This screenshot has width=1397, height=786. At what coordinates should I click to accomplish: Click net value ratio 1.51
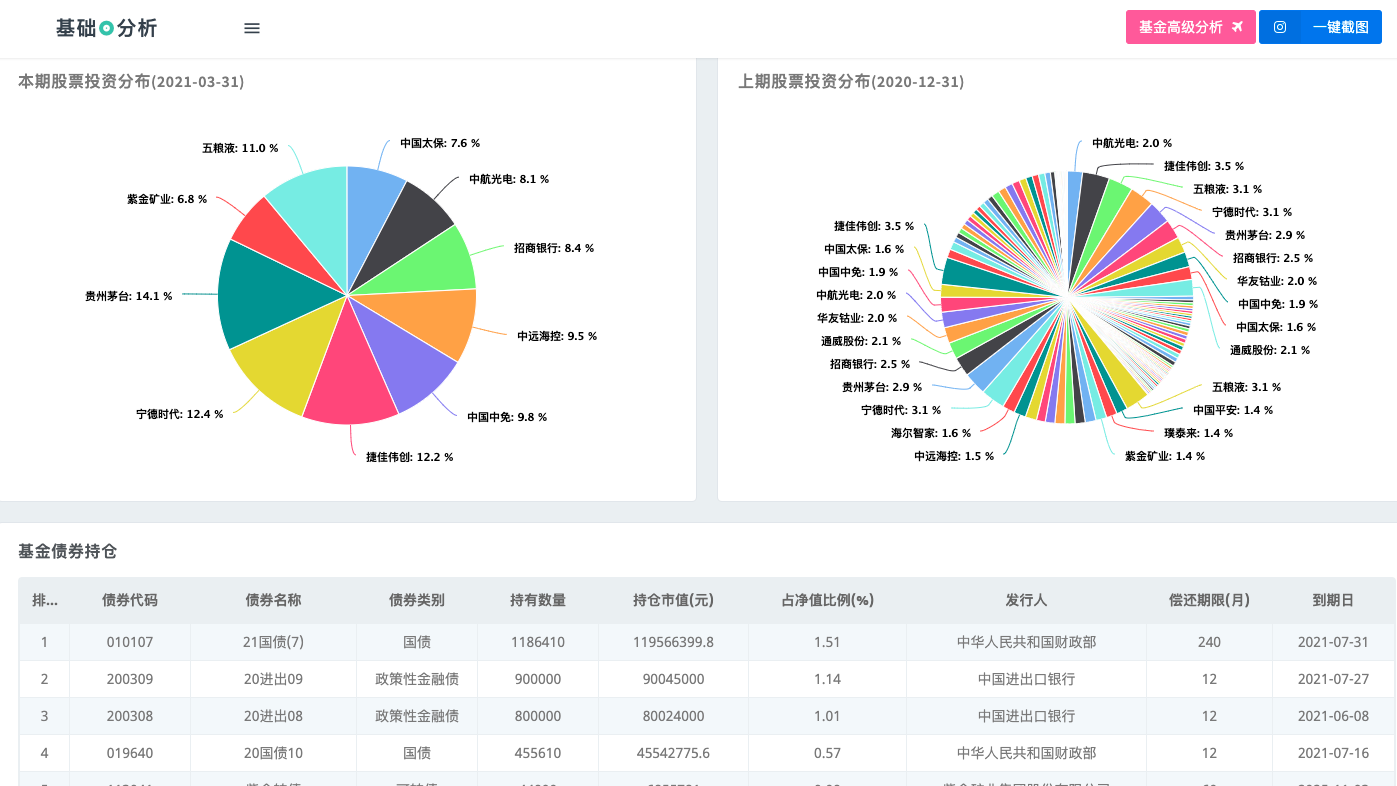[x=827, y=642]
